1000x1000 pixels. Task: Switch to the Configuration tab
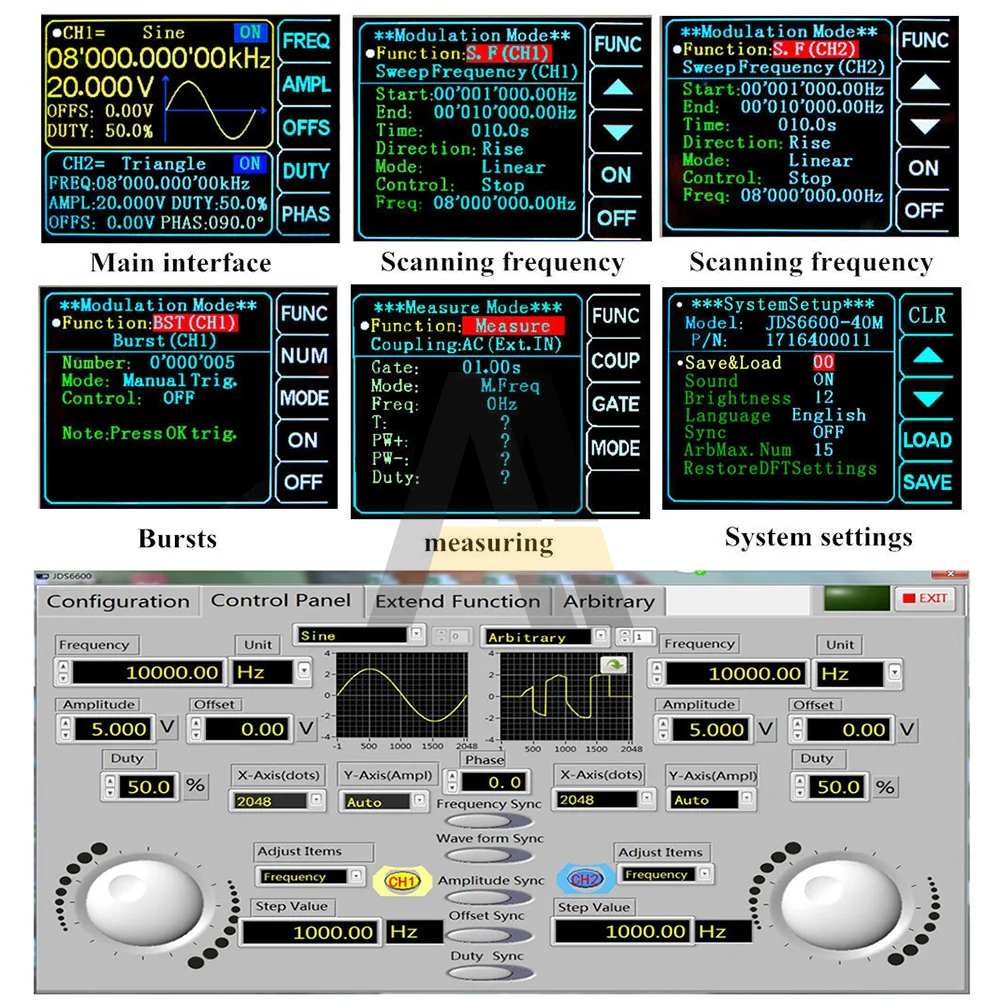[118, 601]
